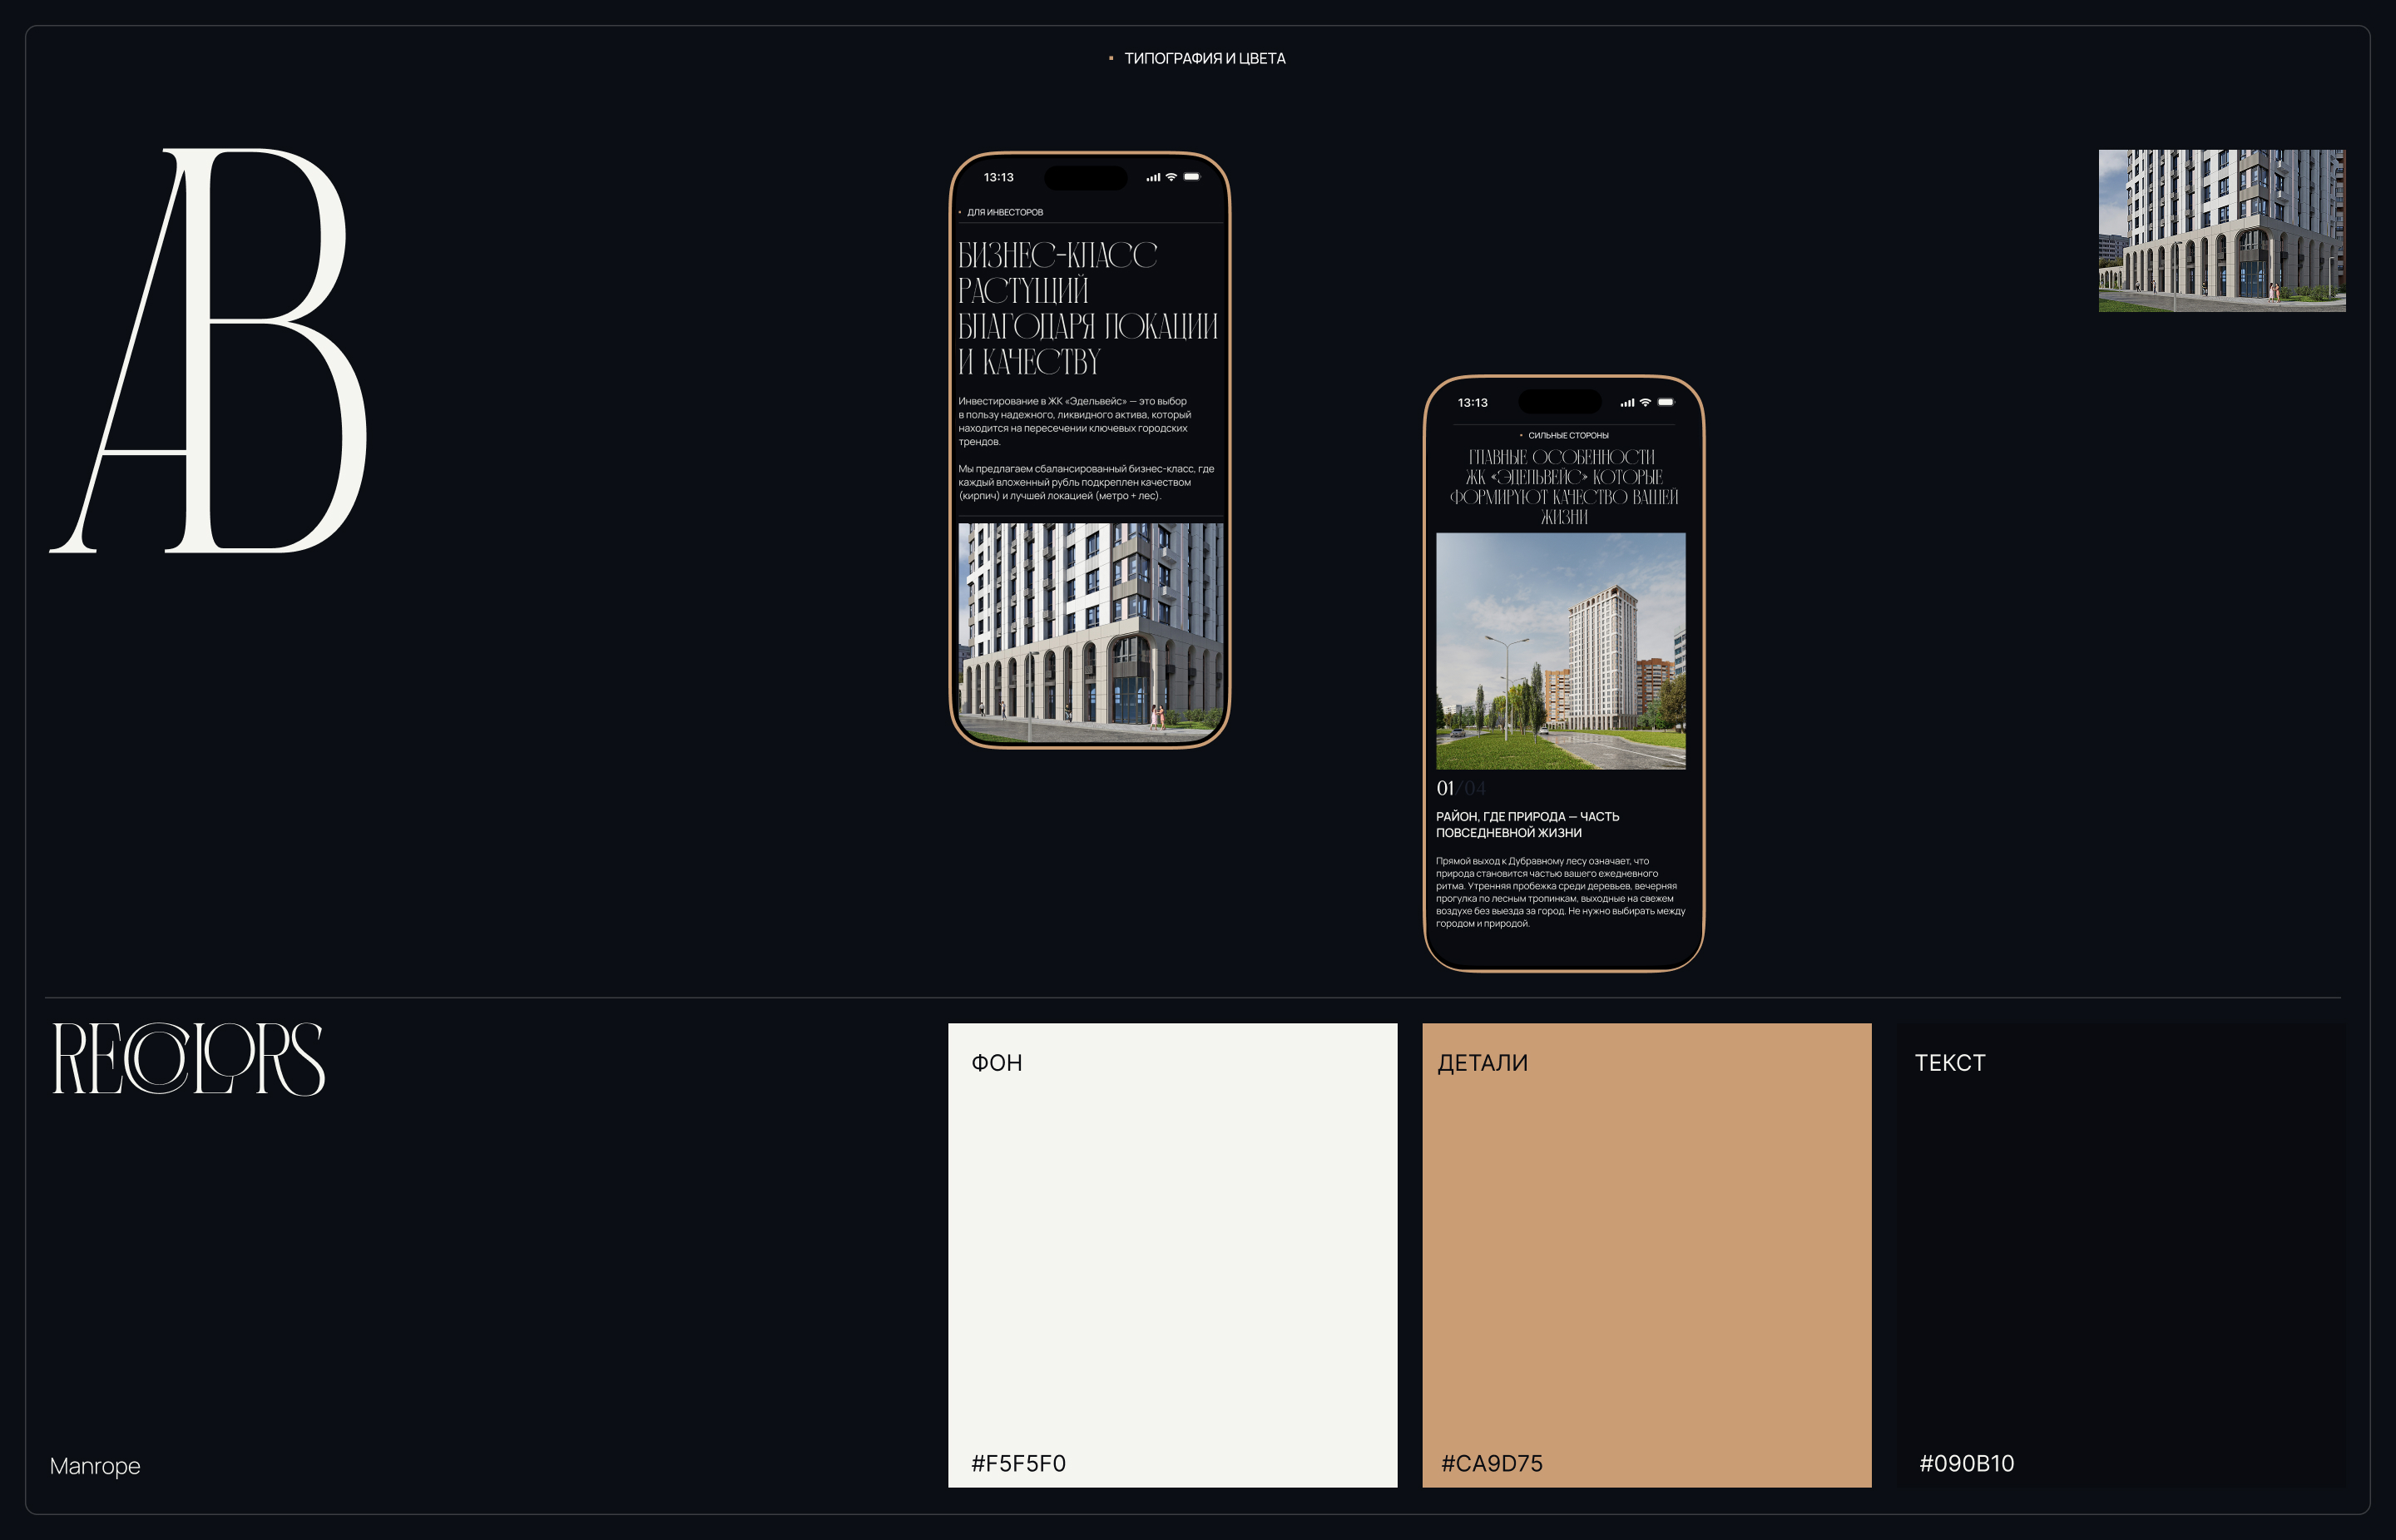The image size is (2396, 1540).
Task: Click the Wi-Fi icon on left phone
Action: (1171, 177)
